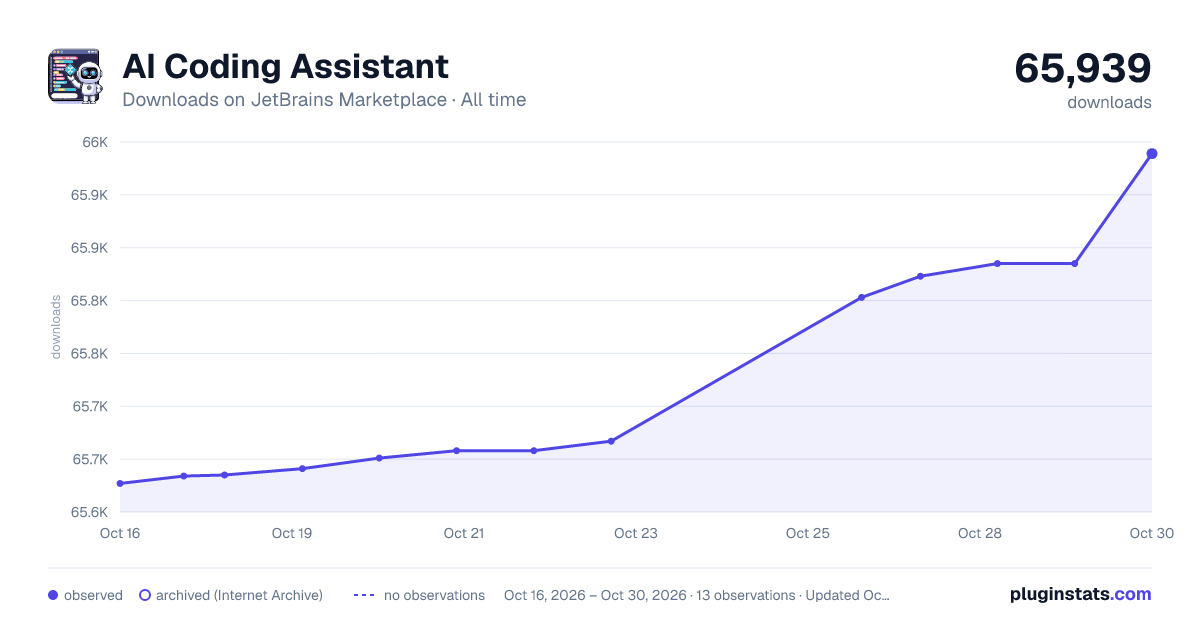The width and height of the screenshot is (1200, 630).
Task: Click the rotated "downloads" y-axis title
Action: pyautogui.click(x=57, y=327)
